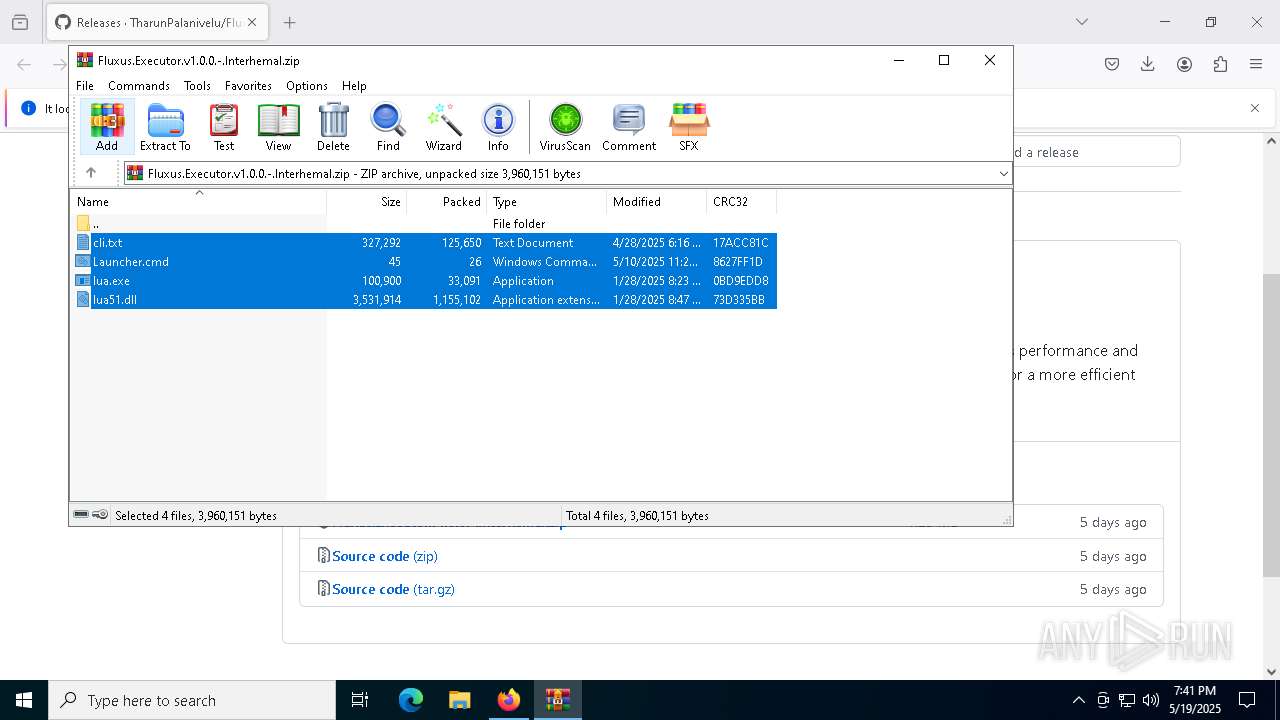Open the Commands menu

pos(139,86)
